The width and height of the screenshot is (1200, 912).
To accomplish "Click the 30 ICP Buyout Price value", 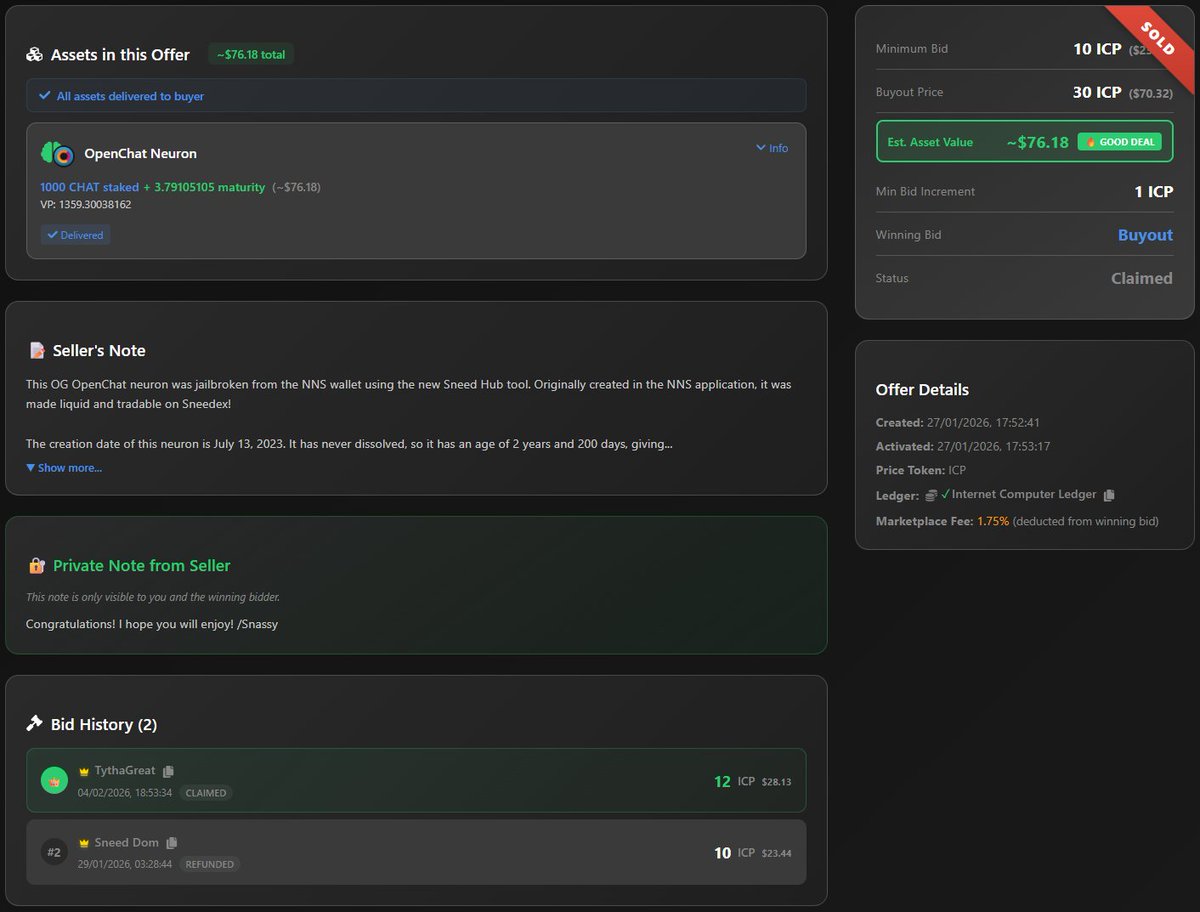I will (x=1097, y=92).
